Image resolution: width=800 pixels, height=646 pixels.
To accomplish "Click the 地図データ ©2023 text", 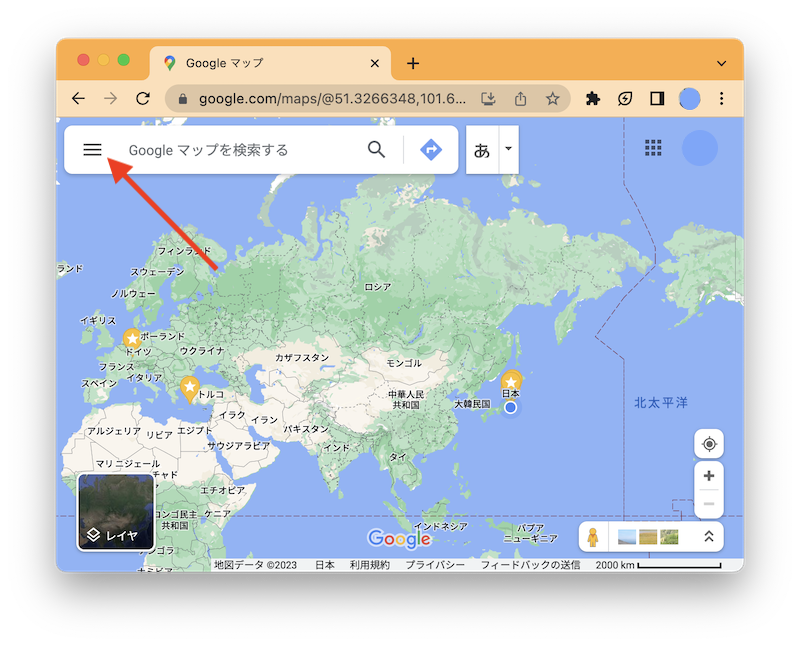I will [x=255, y=565].
